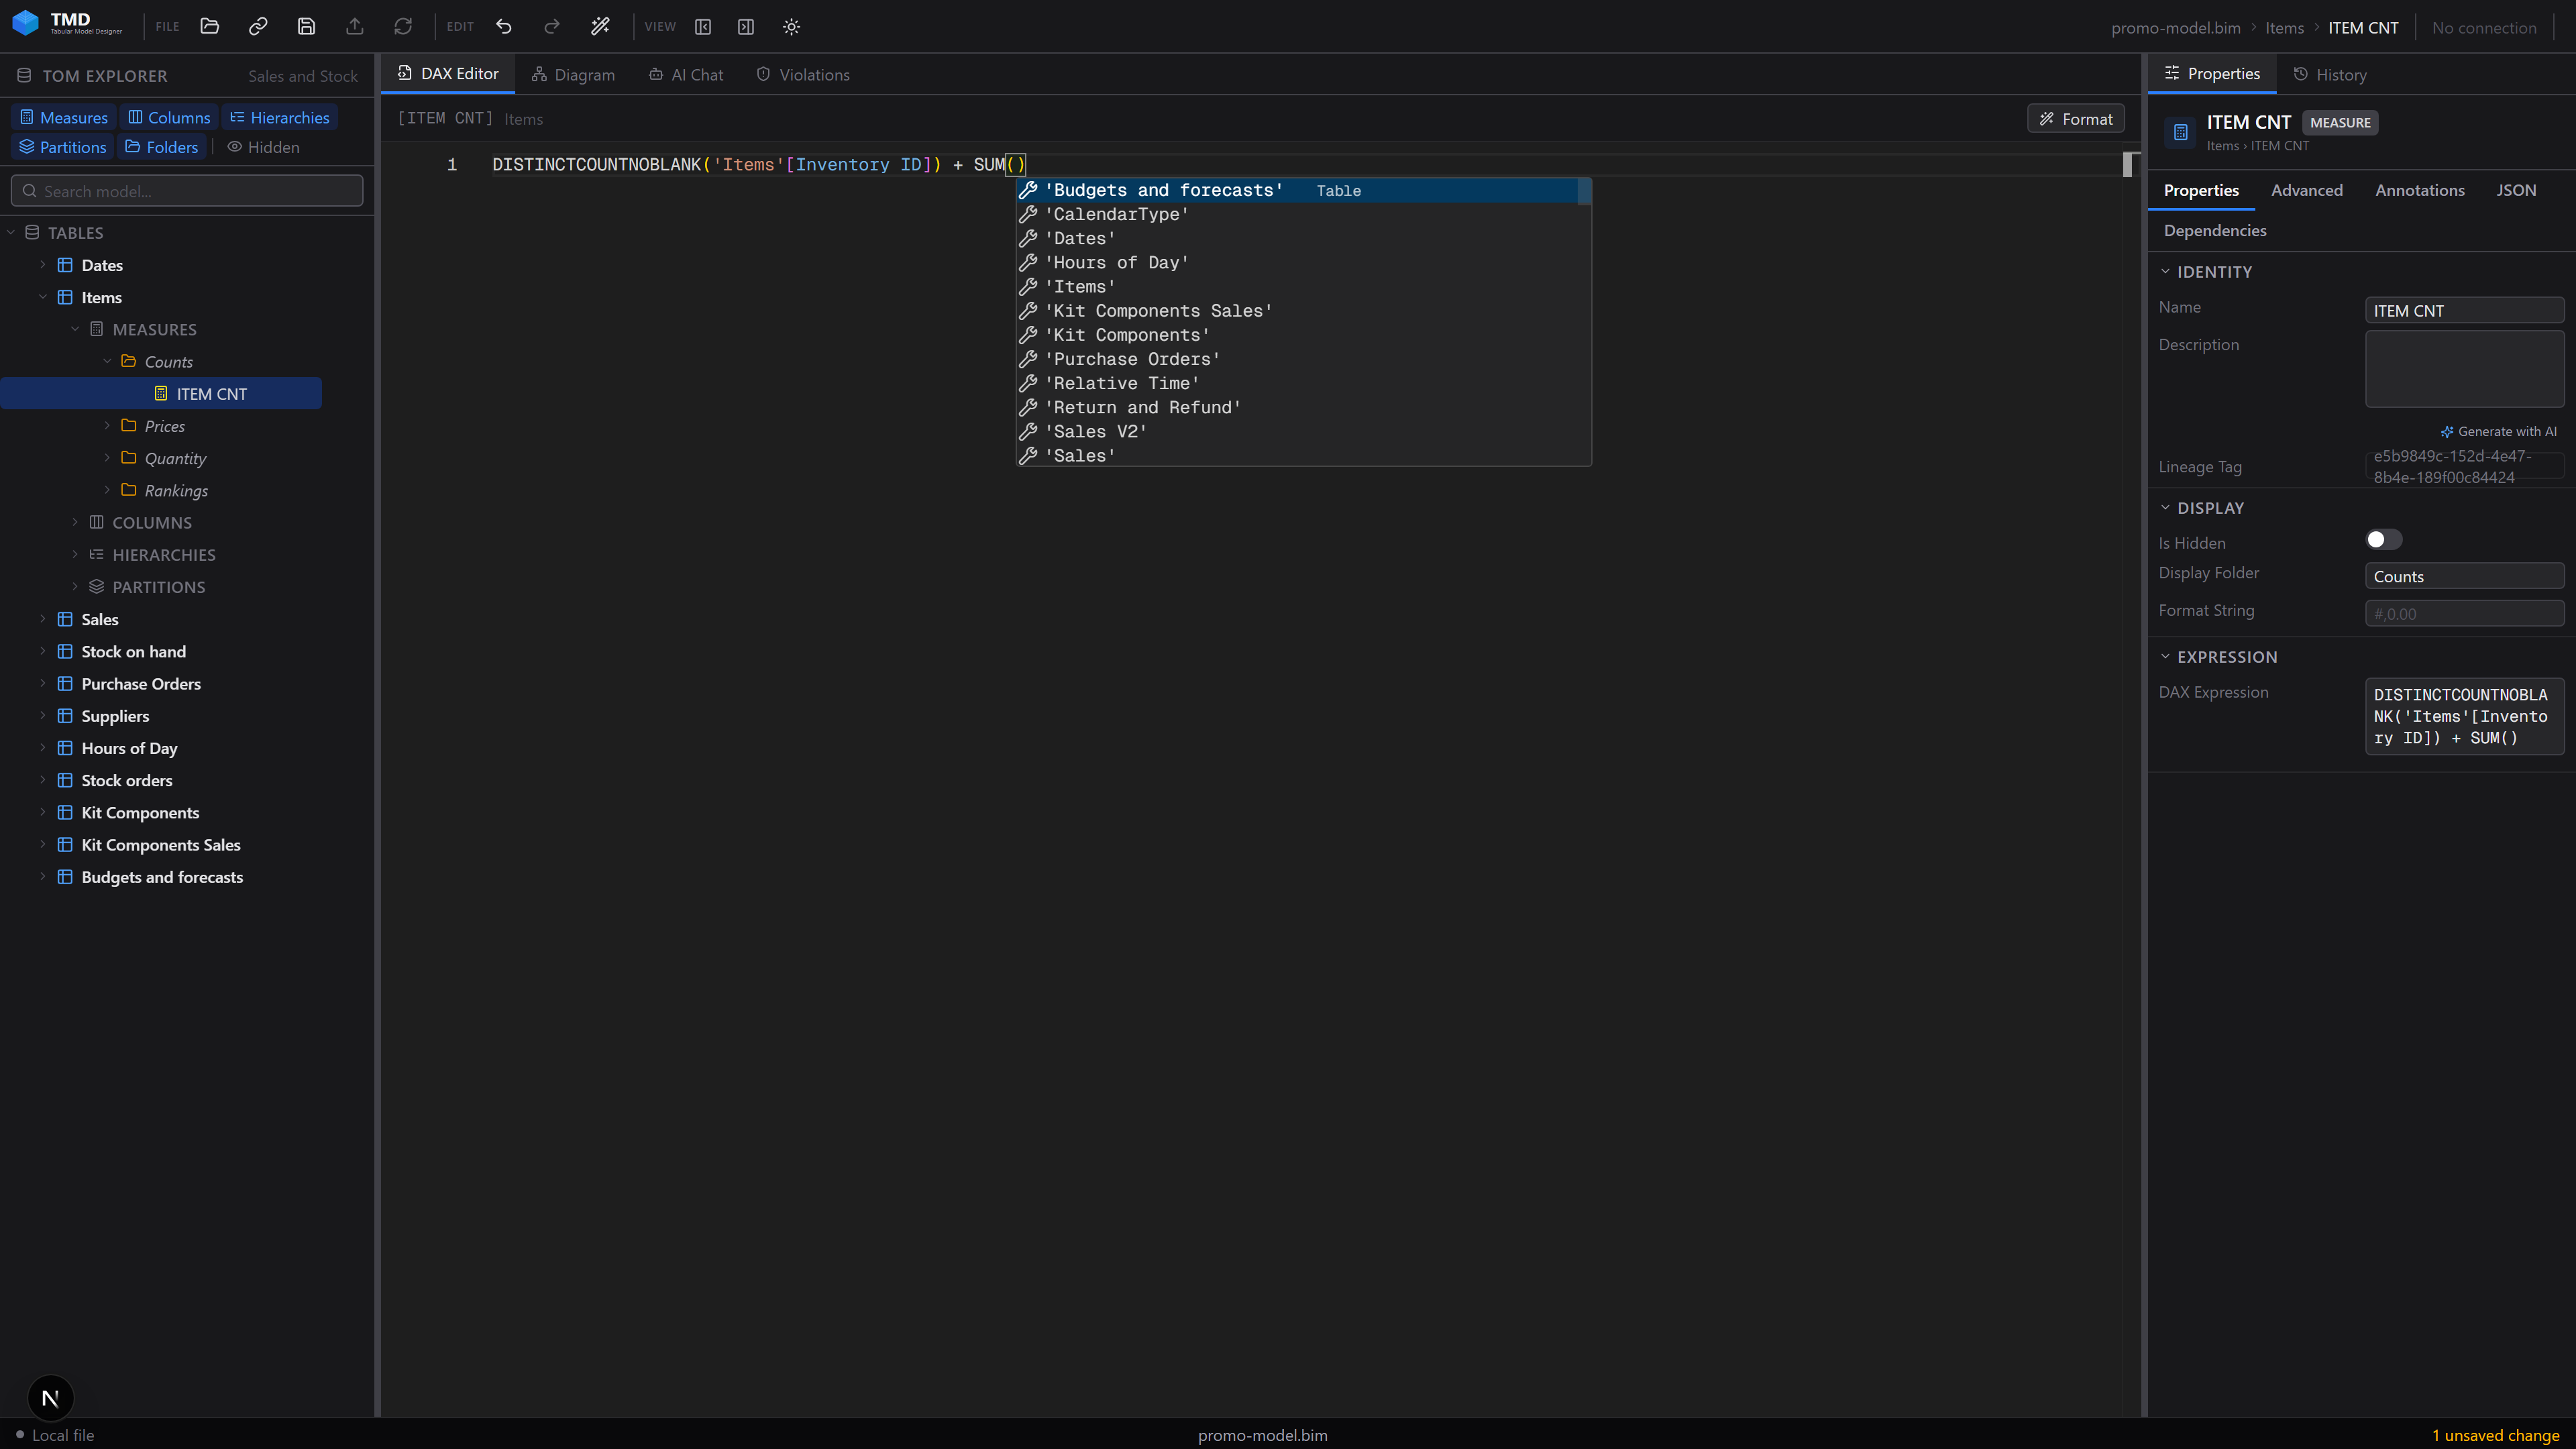
Task: Toggle the Folders filter
Action: [x=162, y=147]
